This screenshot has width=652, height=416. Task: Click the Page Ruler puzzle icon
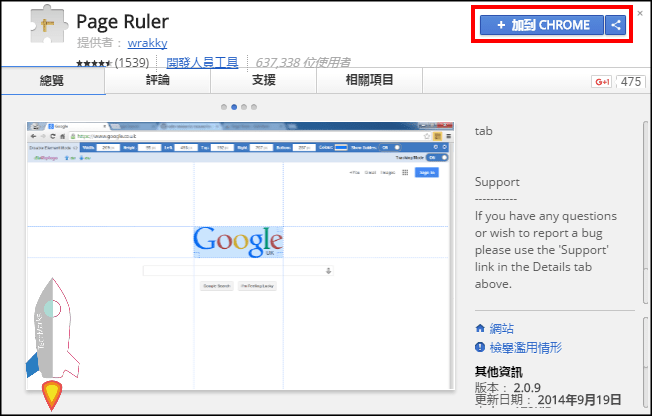point(48,24)
